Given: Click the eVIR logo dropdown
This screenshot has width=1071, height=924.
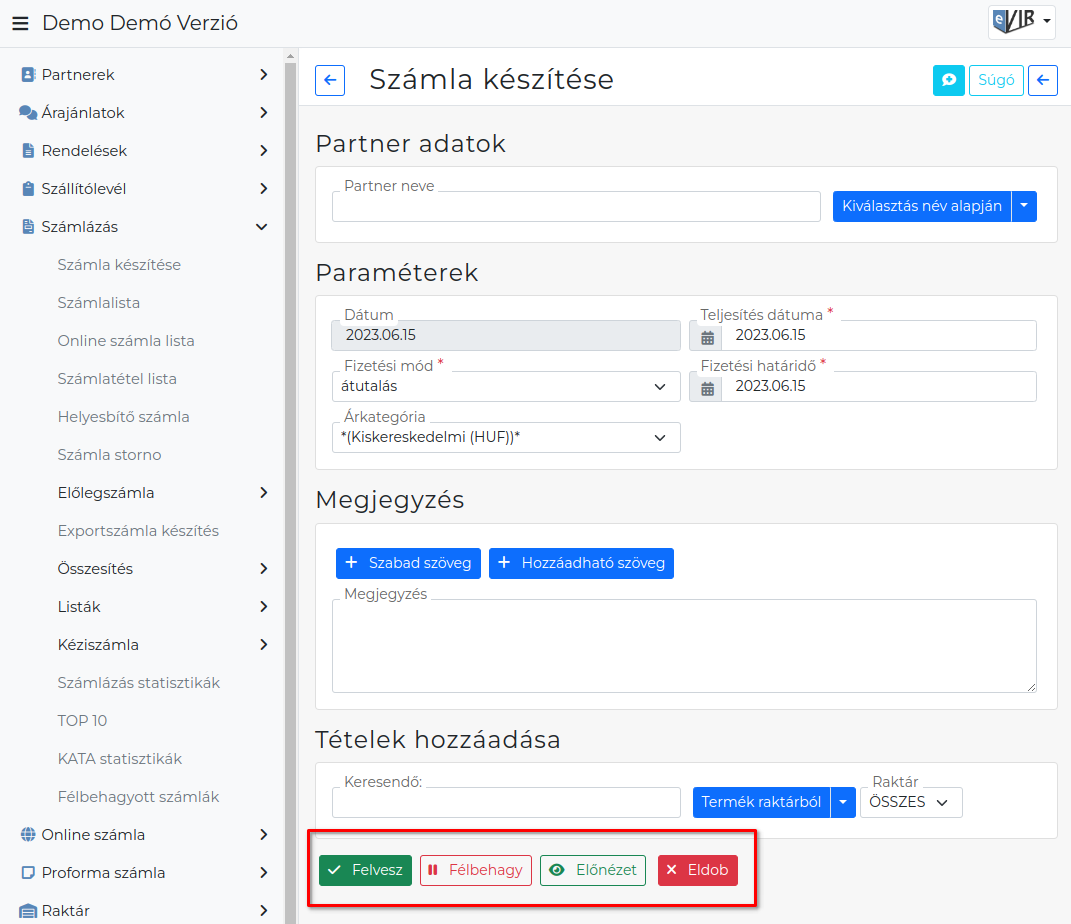Looking at the screenshot, I should coord(1021,21).
